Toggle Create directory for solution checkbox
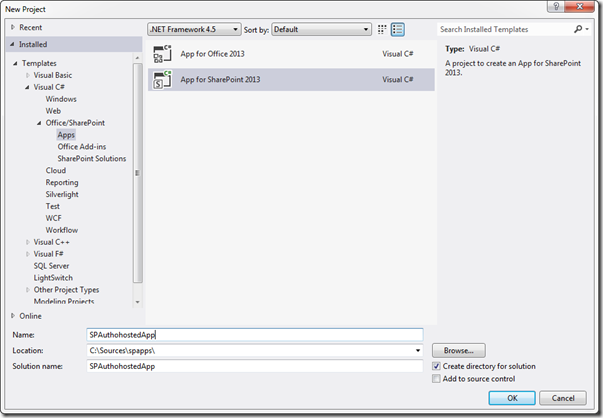The image size is (603, 418). (x=436, y=366)
